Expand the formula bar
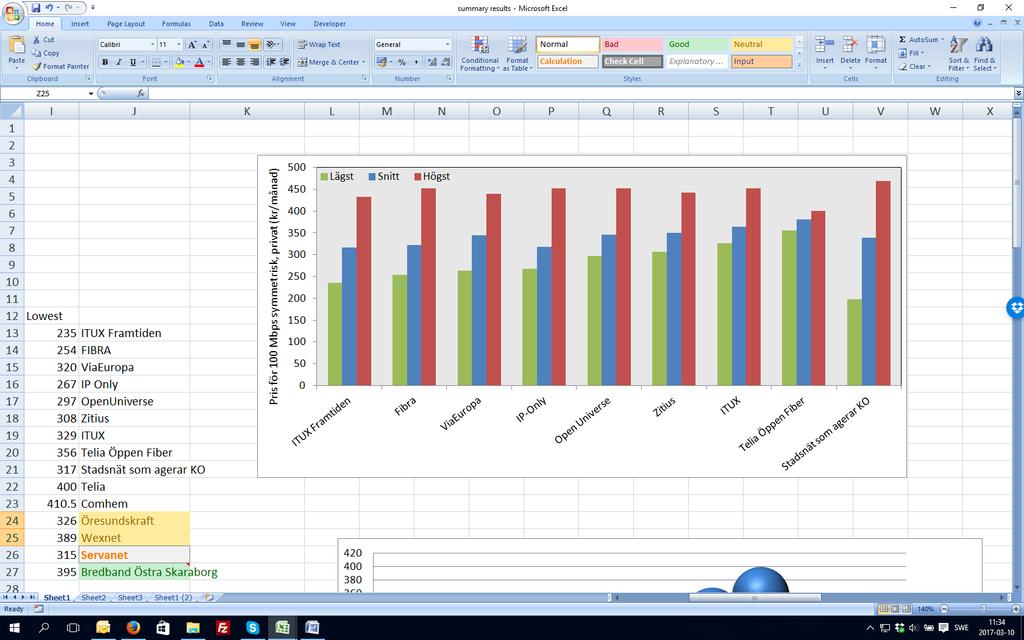 [1018, 93]
